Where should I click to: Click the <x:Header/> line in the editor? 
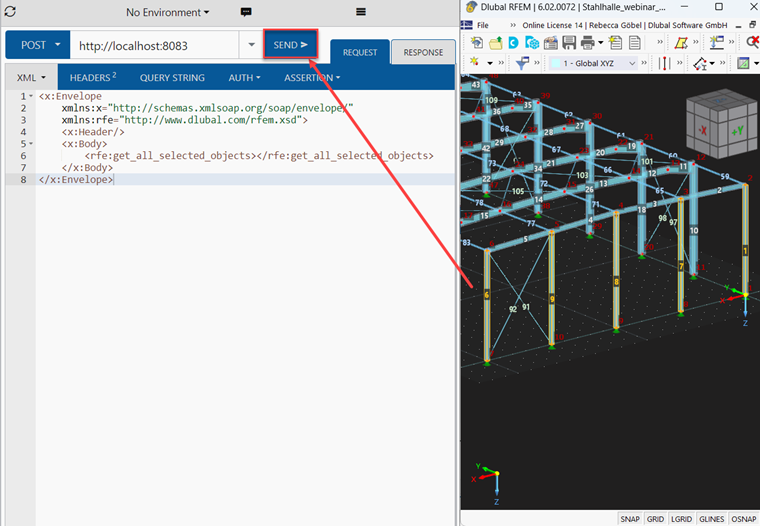click(x=93, y=132)
